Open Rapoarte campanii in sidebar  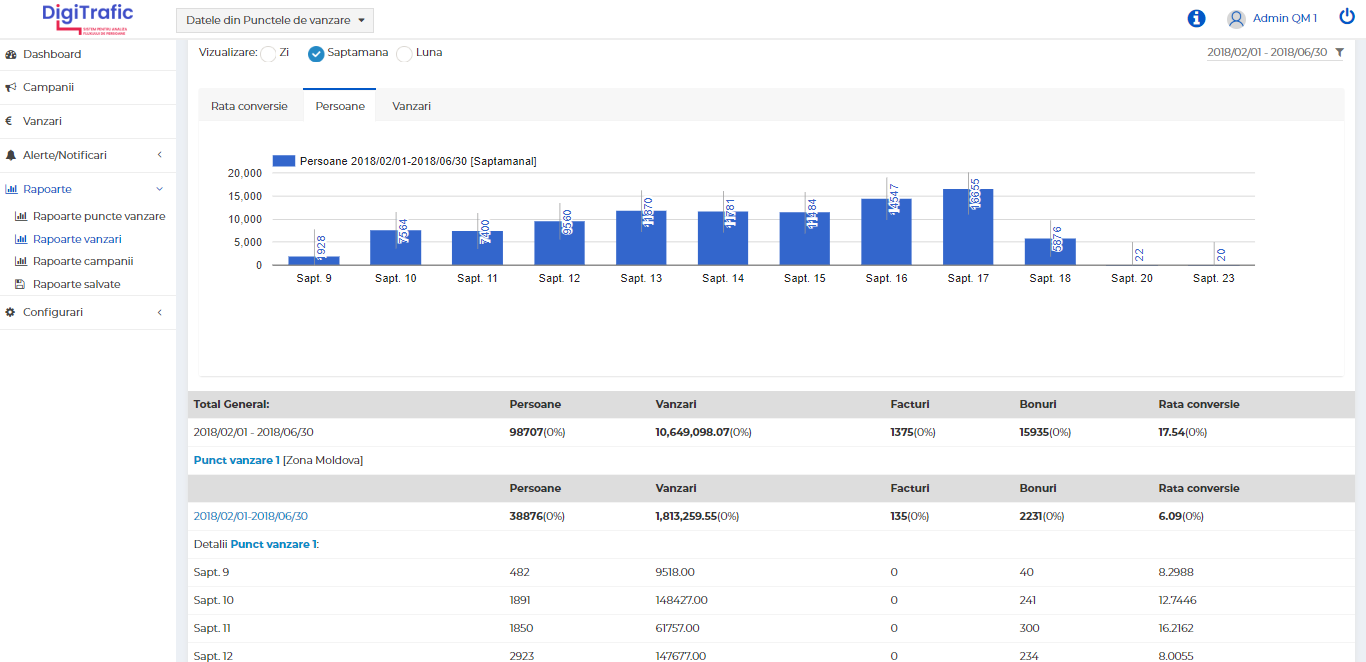tap(82, 261)
